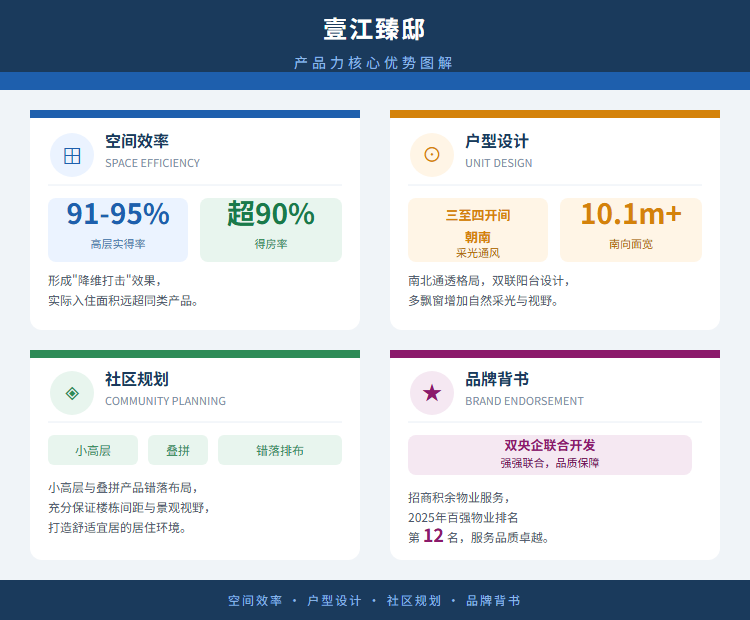
Task: Click the 10.1m+ 南向面宽 box
Action: [x=631, y=230]
